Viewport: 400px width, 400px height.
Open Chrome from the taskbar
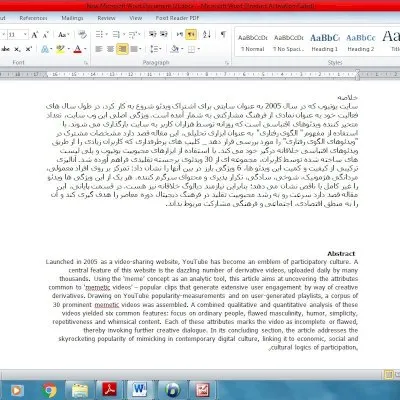pos(49,390)
